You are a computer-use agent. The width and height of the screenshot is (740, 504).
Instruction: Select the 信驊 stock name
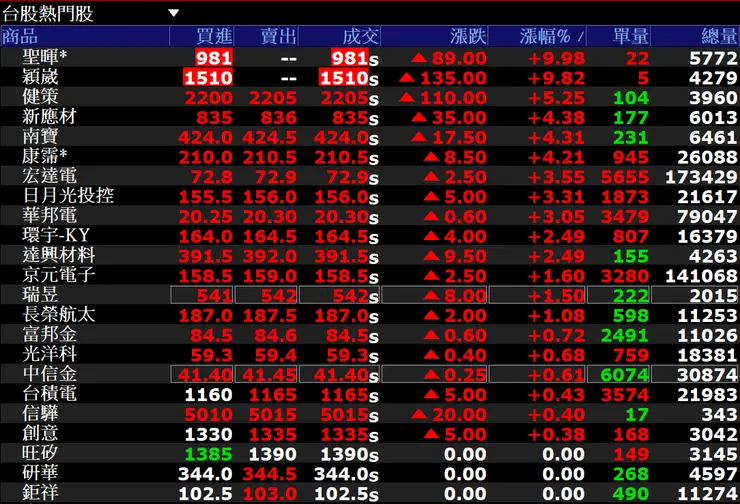coord(40,414)
